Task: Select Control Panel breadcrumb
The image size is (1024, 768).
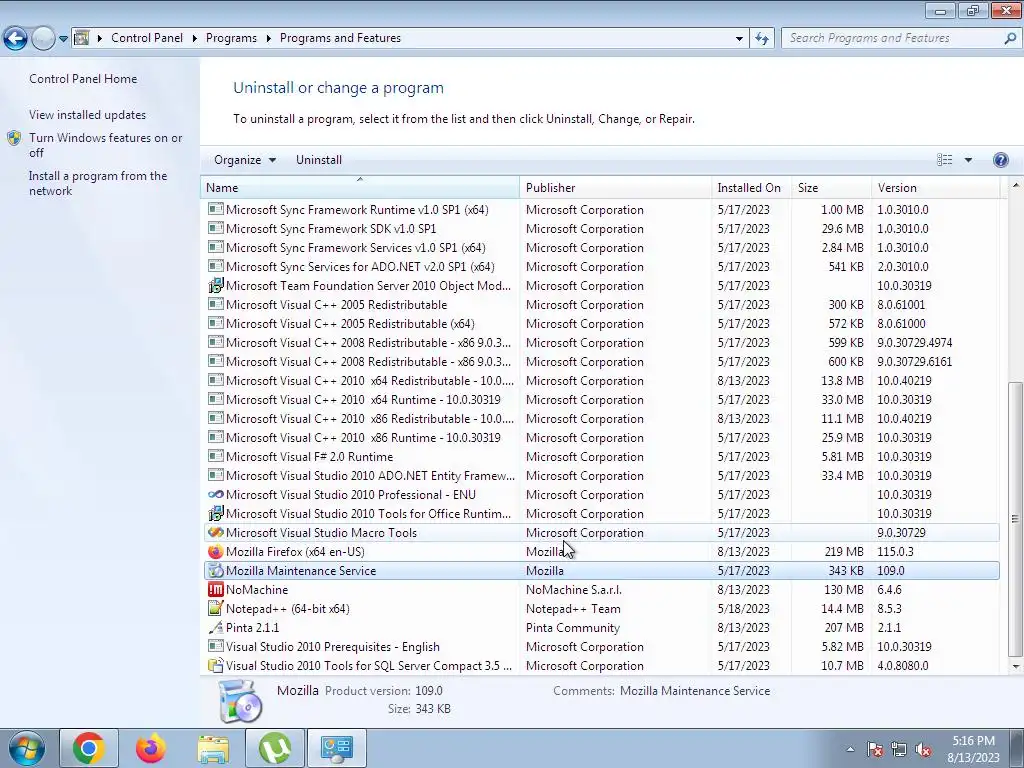Action: (x=147, y=38)
